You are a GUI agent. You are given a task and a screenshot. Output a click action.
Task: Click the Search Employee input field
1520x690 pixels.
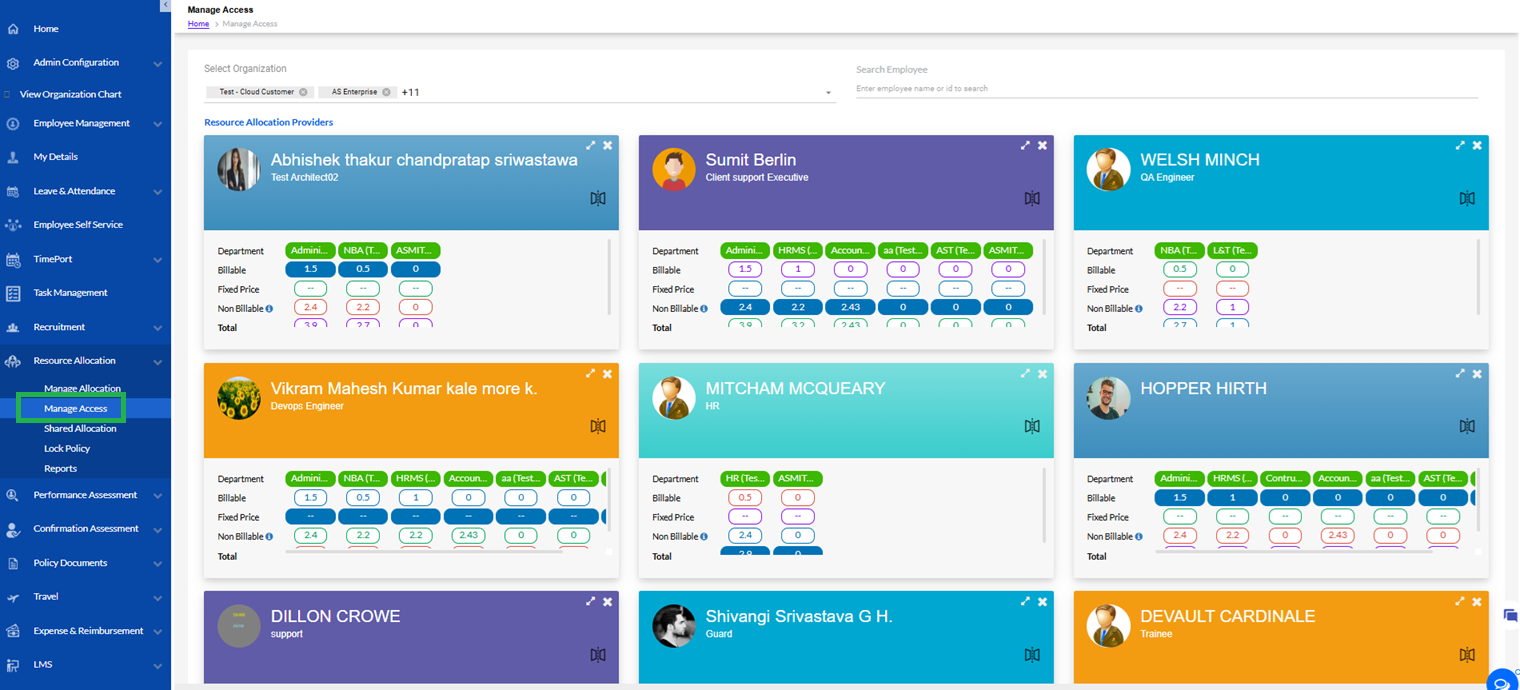1166,89
